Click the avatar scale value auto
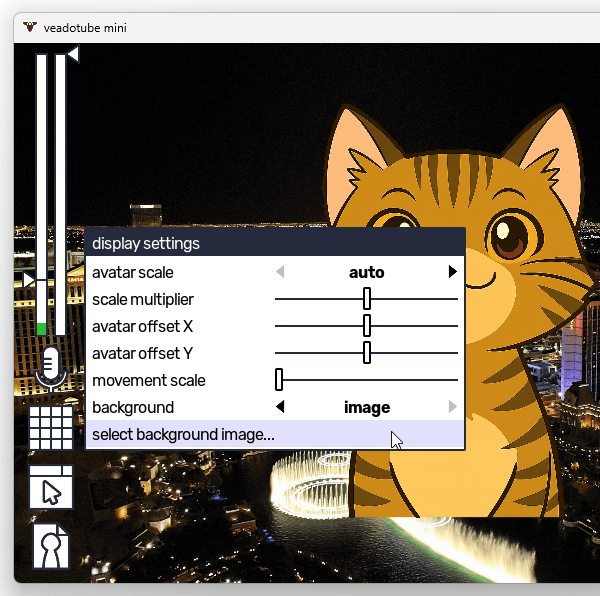 tap(367, 272)
